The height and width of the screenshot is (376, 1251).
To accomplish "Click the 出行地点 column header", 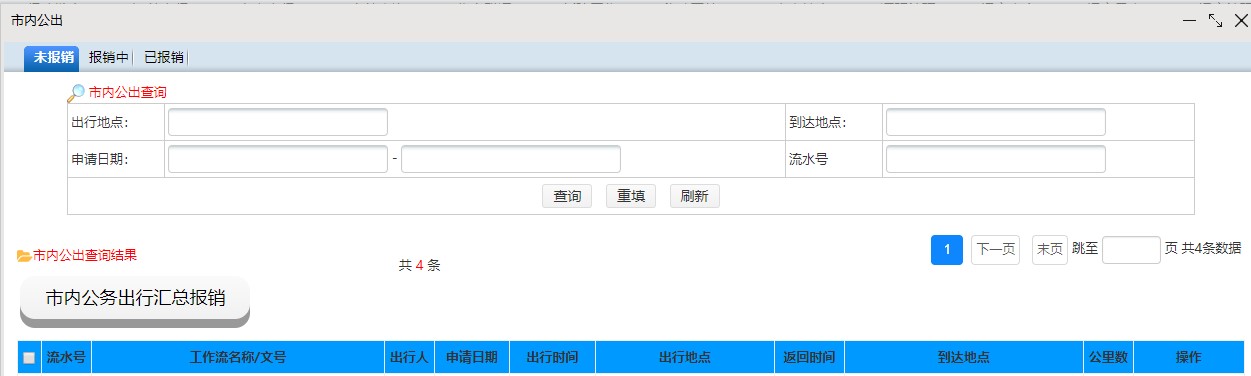I will [684, 358].
